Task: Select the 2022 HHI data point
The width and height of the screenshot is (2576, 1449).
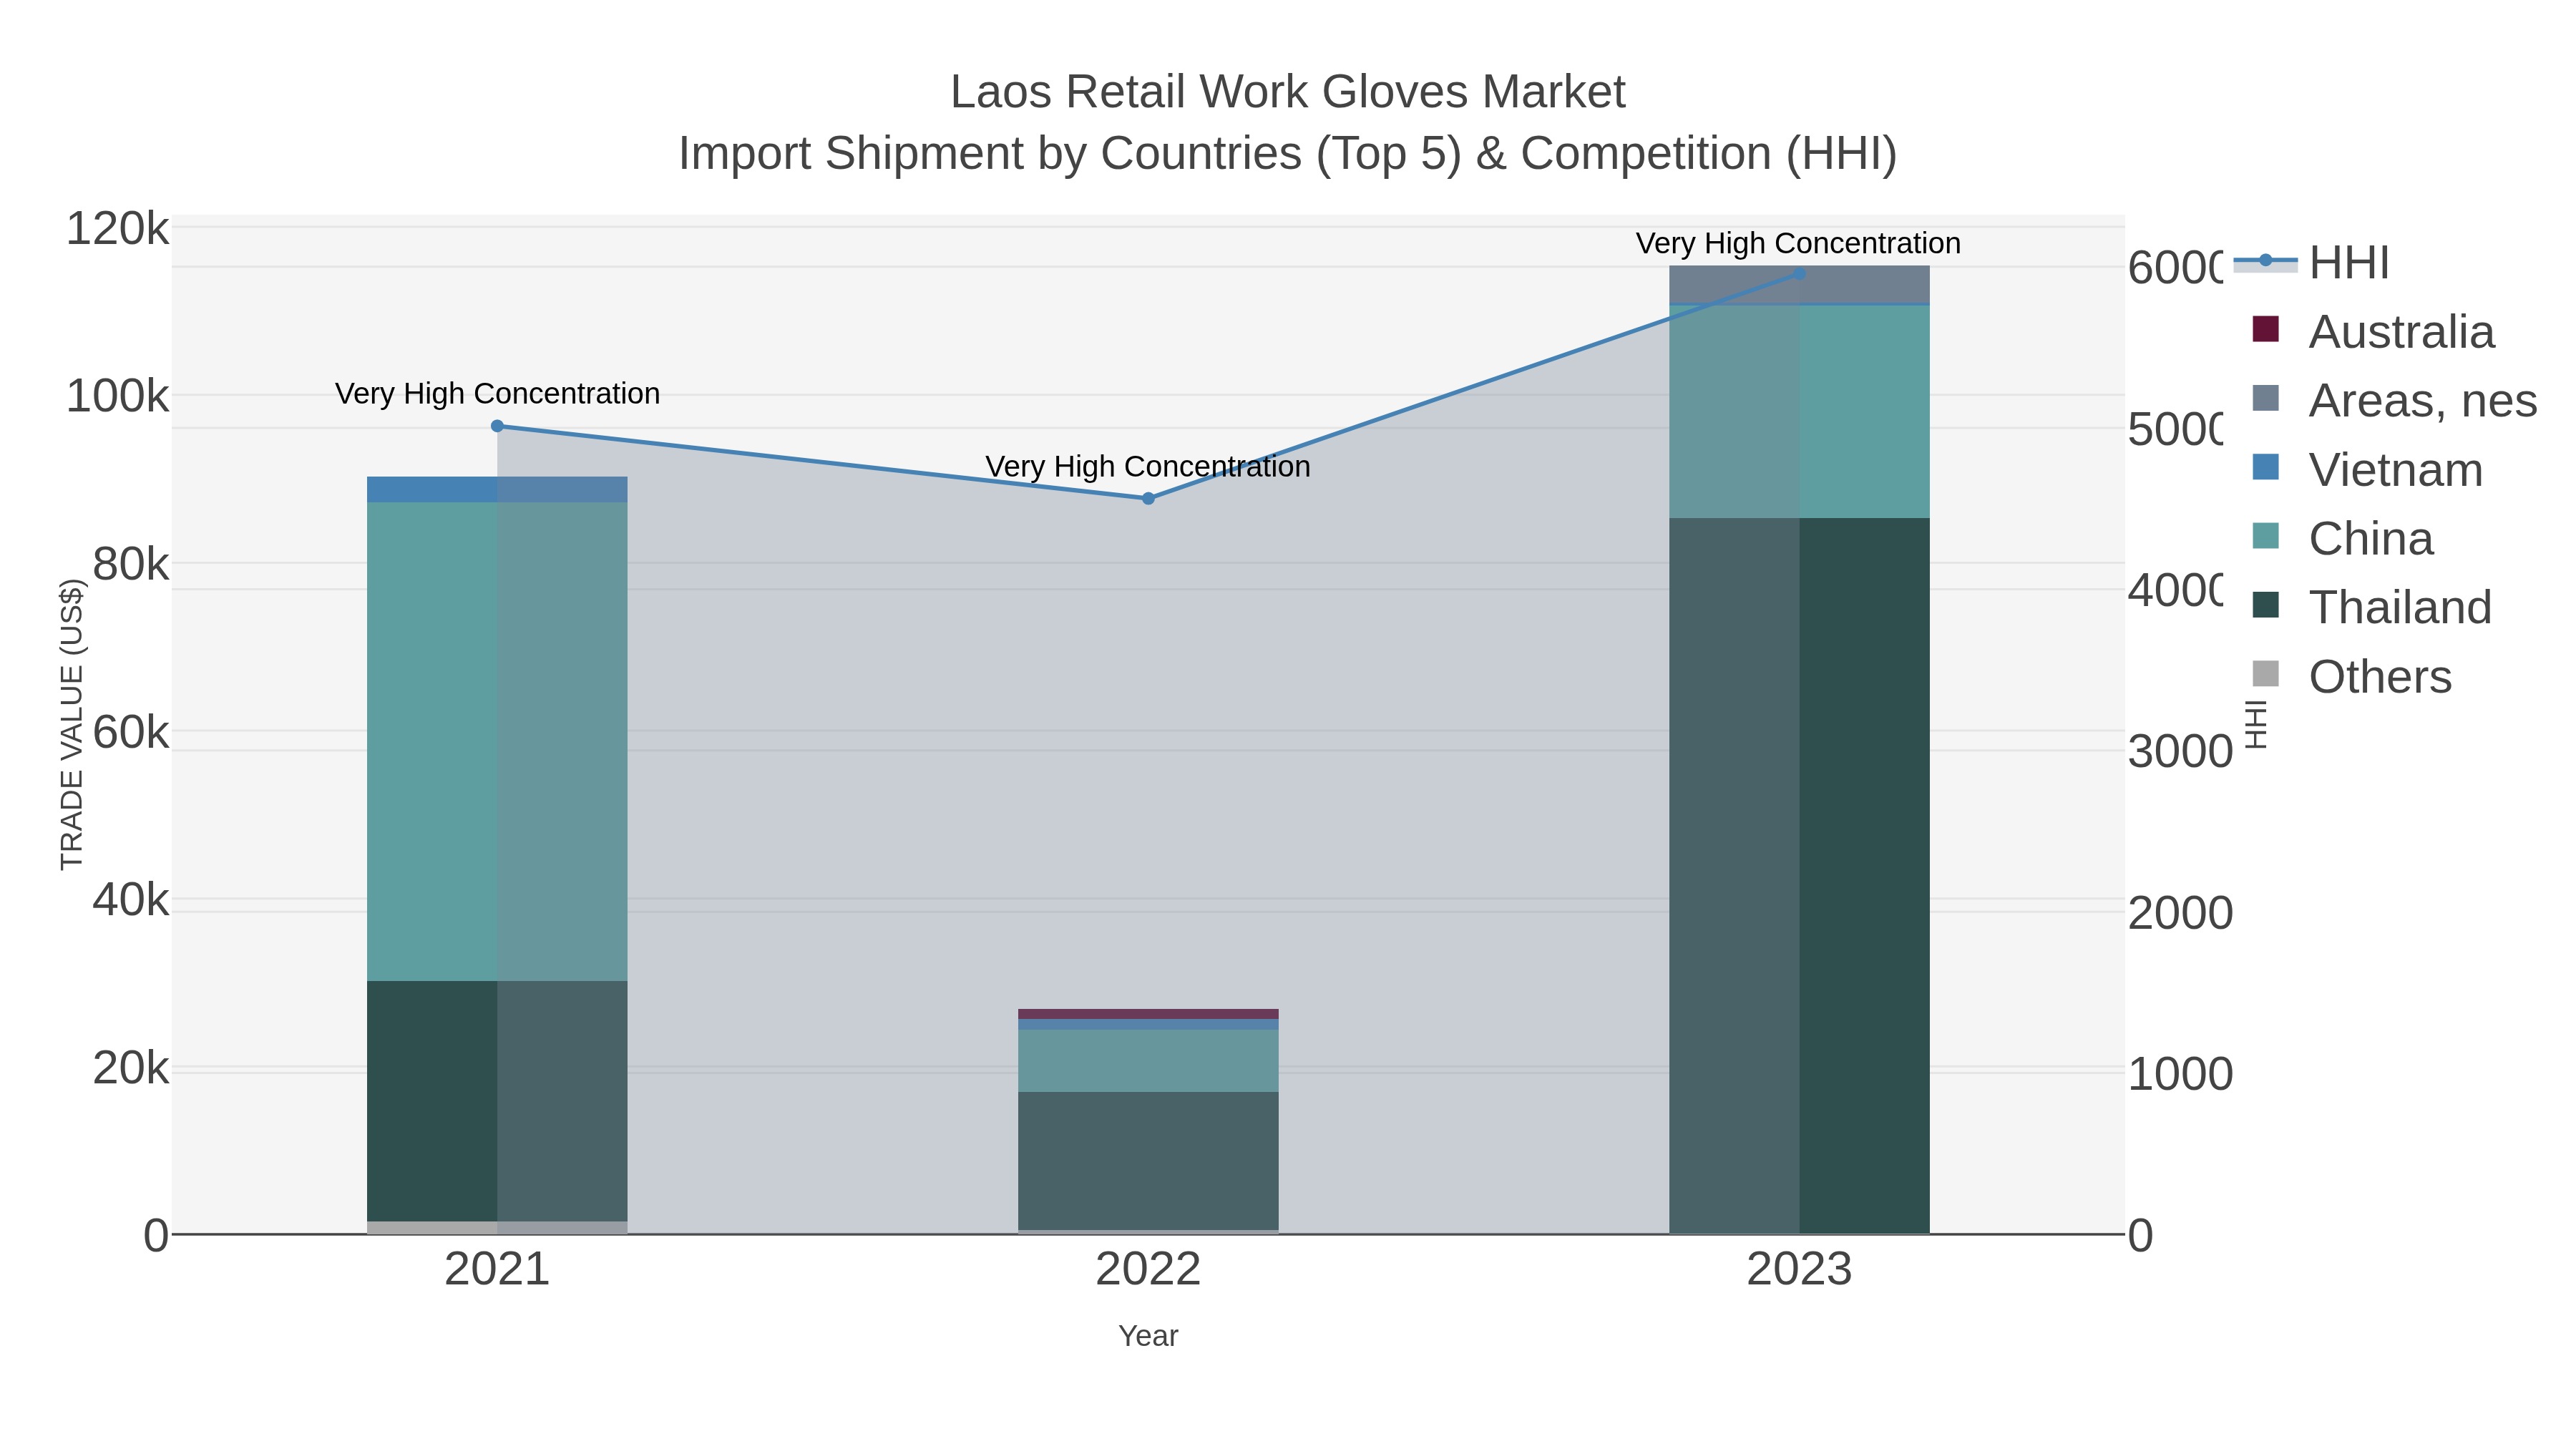Action: pos(1148,498)
